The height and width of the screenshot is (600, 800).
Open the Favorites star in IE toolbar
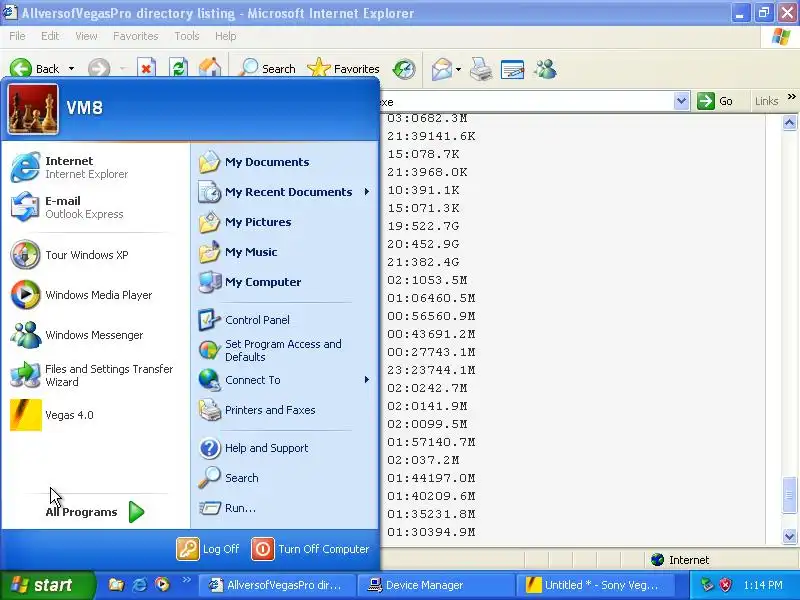tap(343, 68)
